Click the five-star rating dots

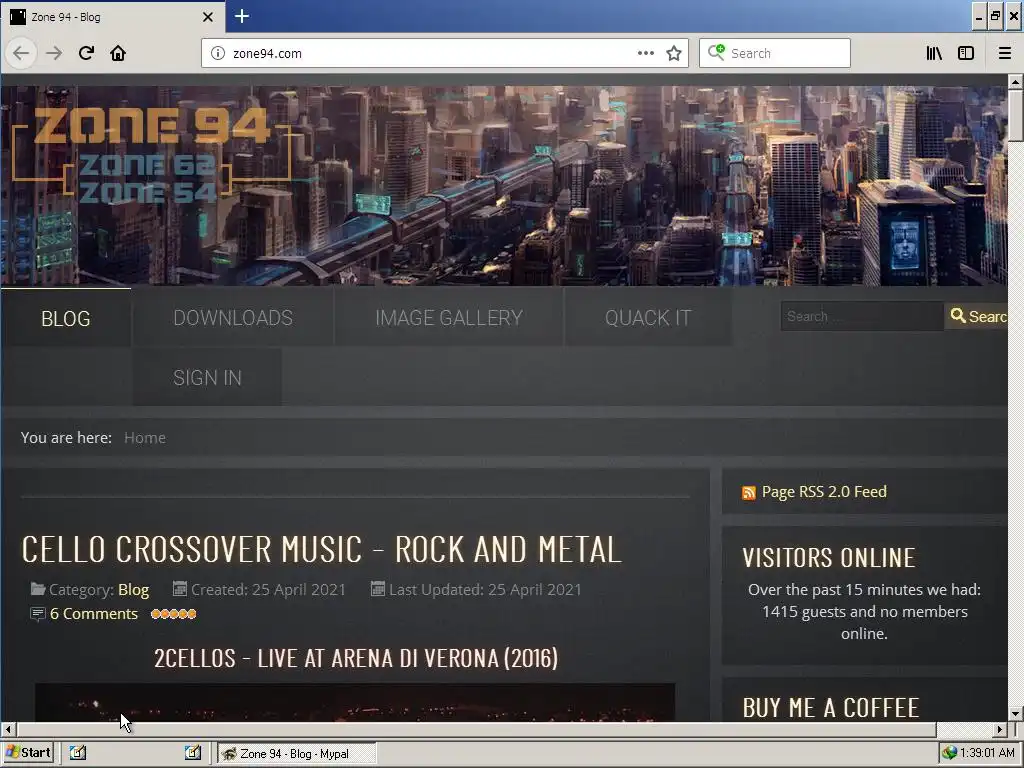(x=173, y=614)
